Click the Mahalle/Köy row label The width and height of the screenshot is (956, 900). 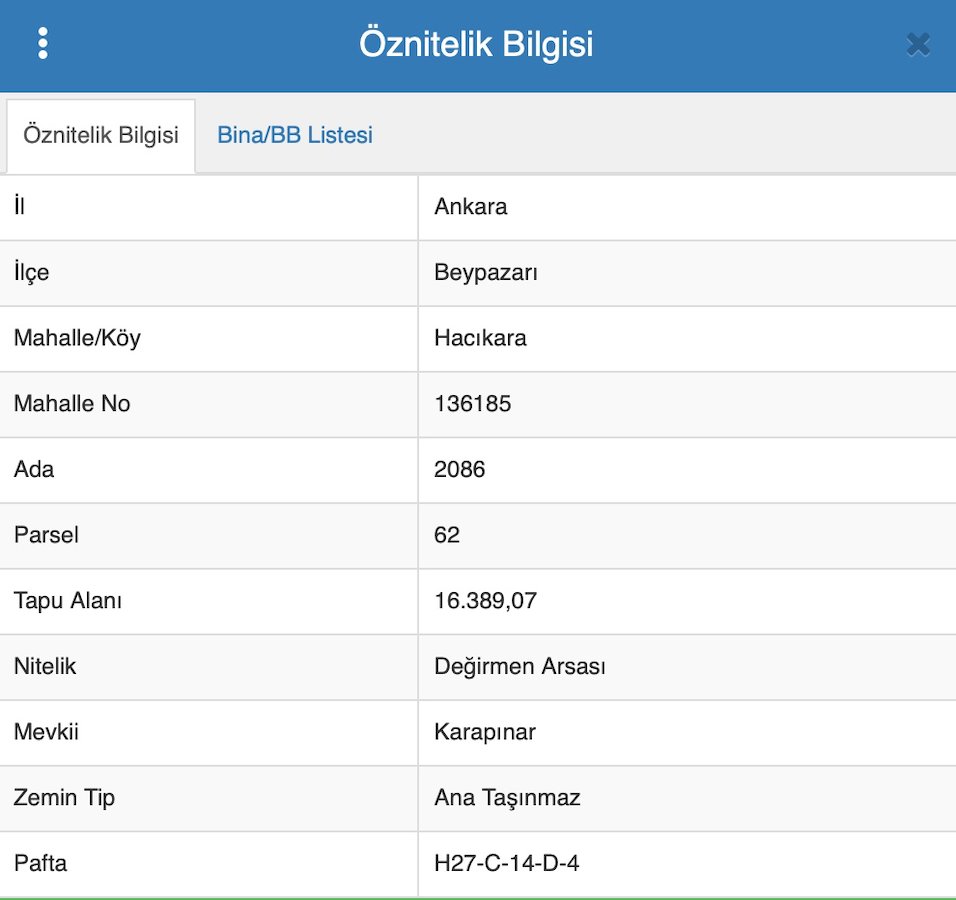point(77,338)
